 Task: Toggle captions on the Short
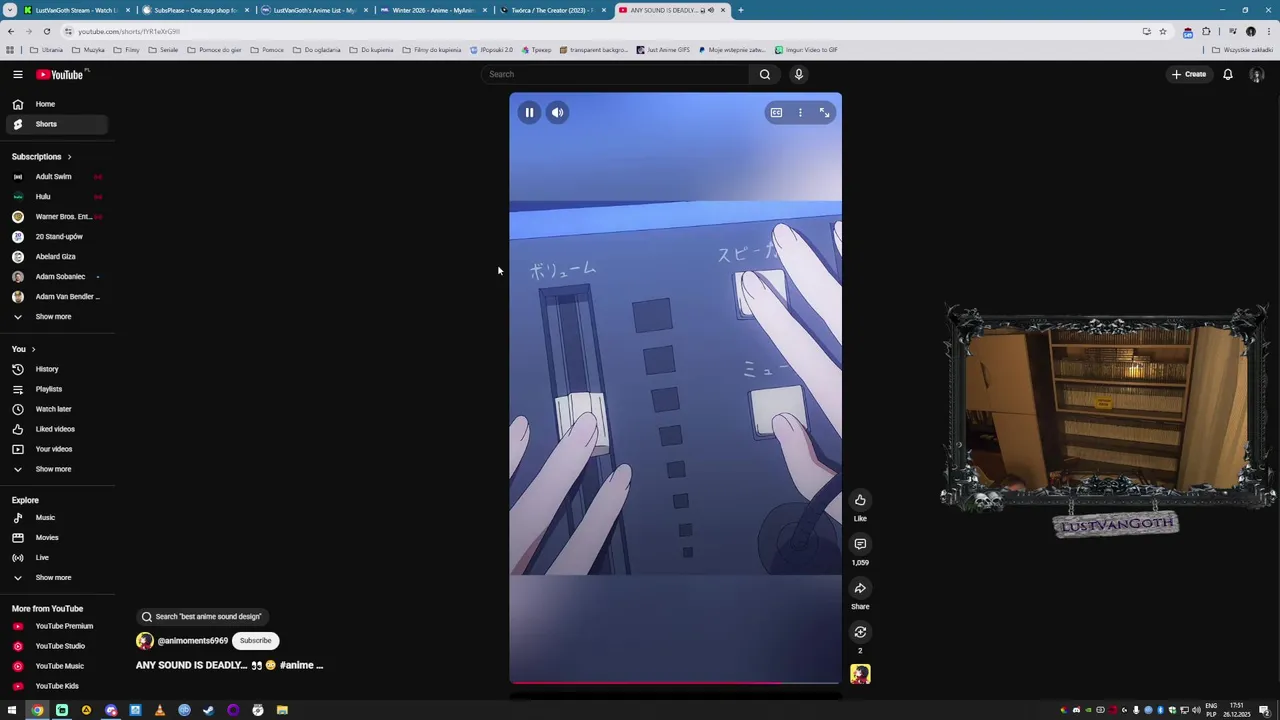pos(776,113)
